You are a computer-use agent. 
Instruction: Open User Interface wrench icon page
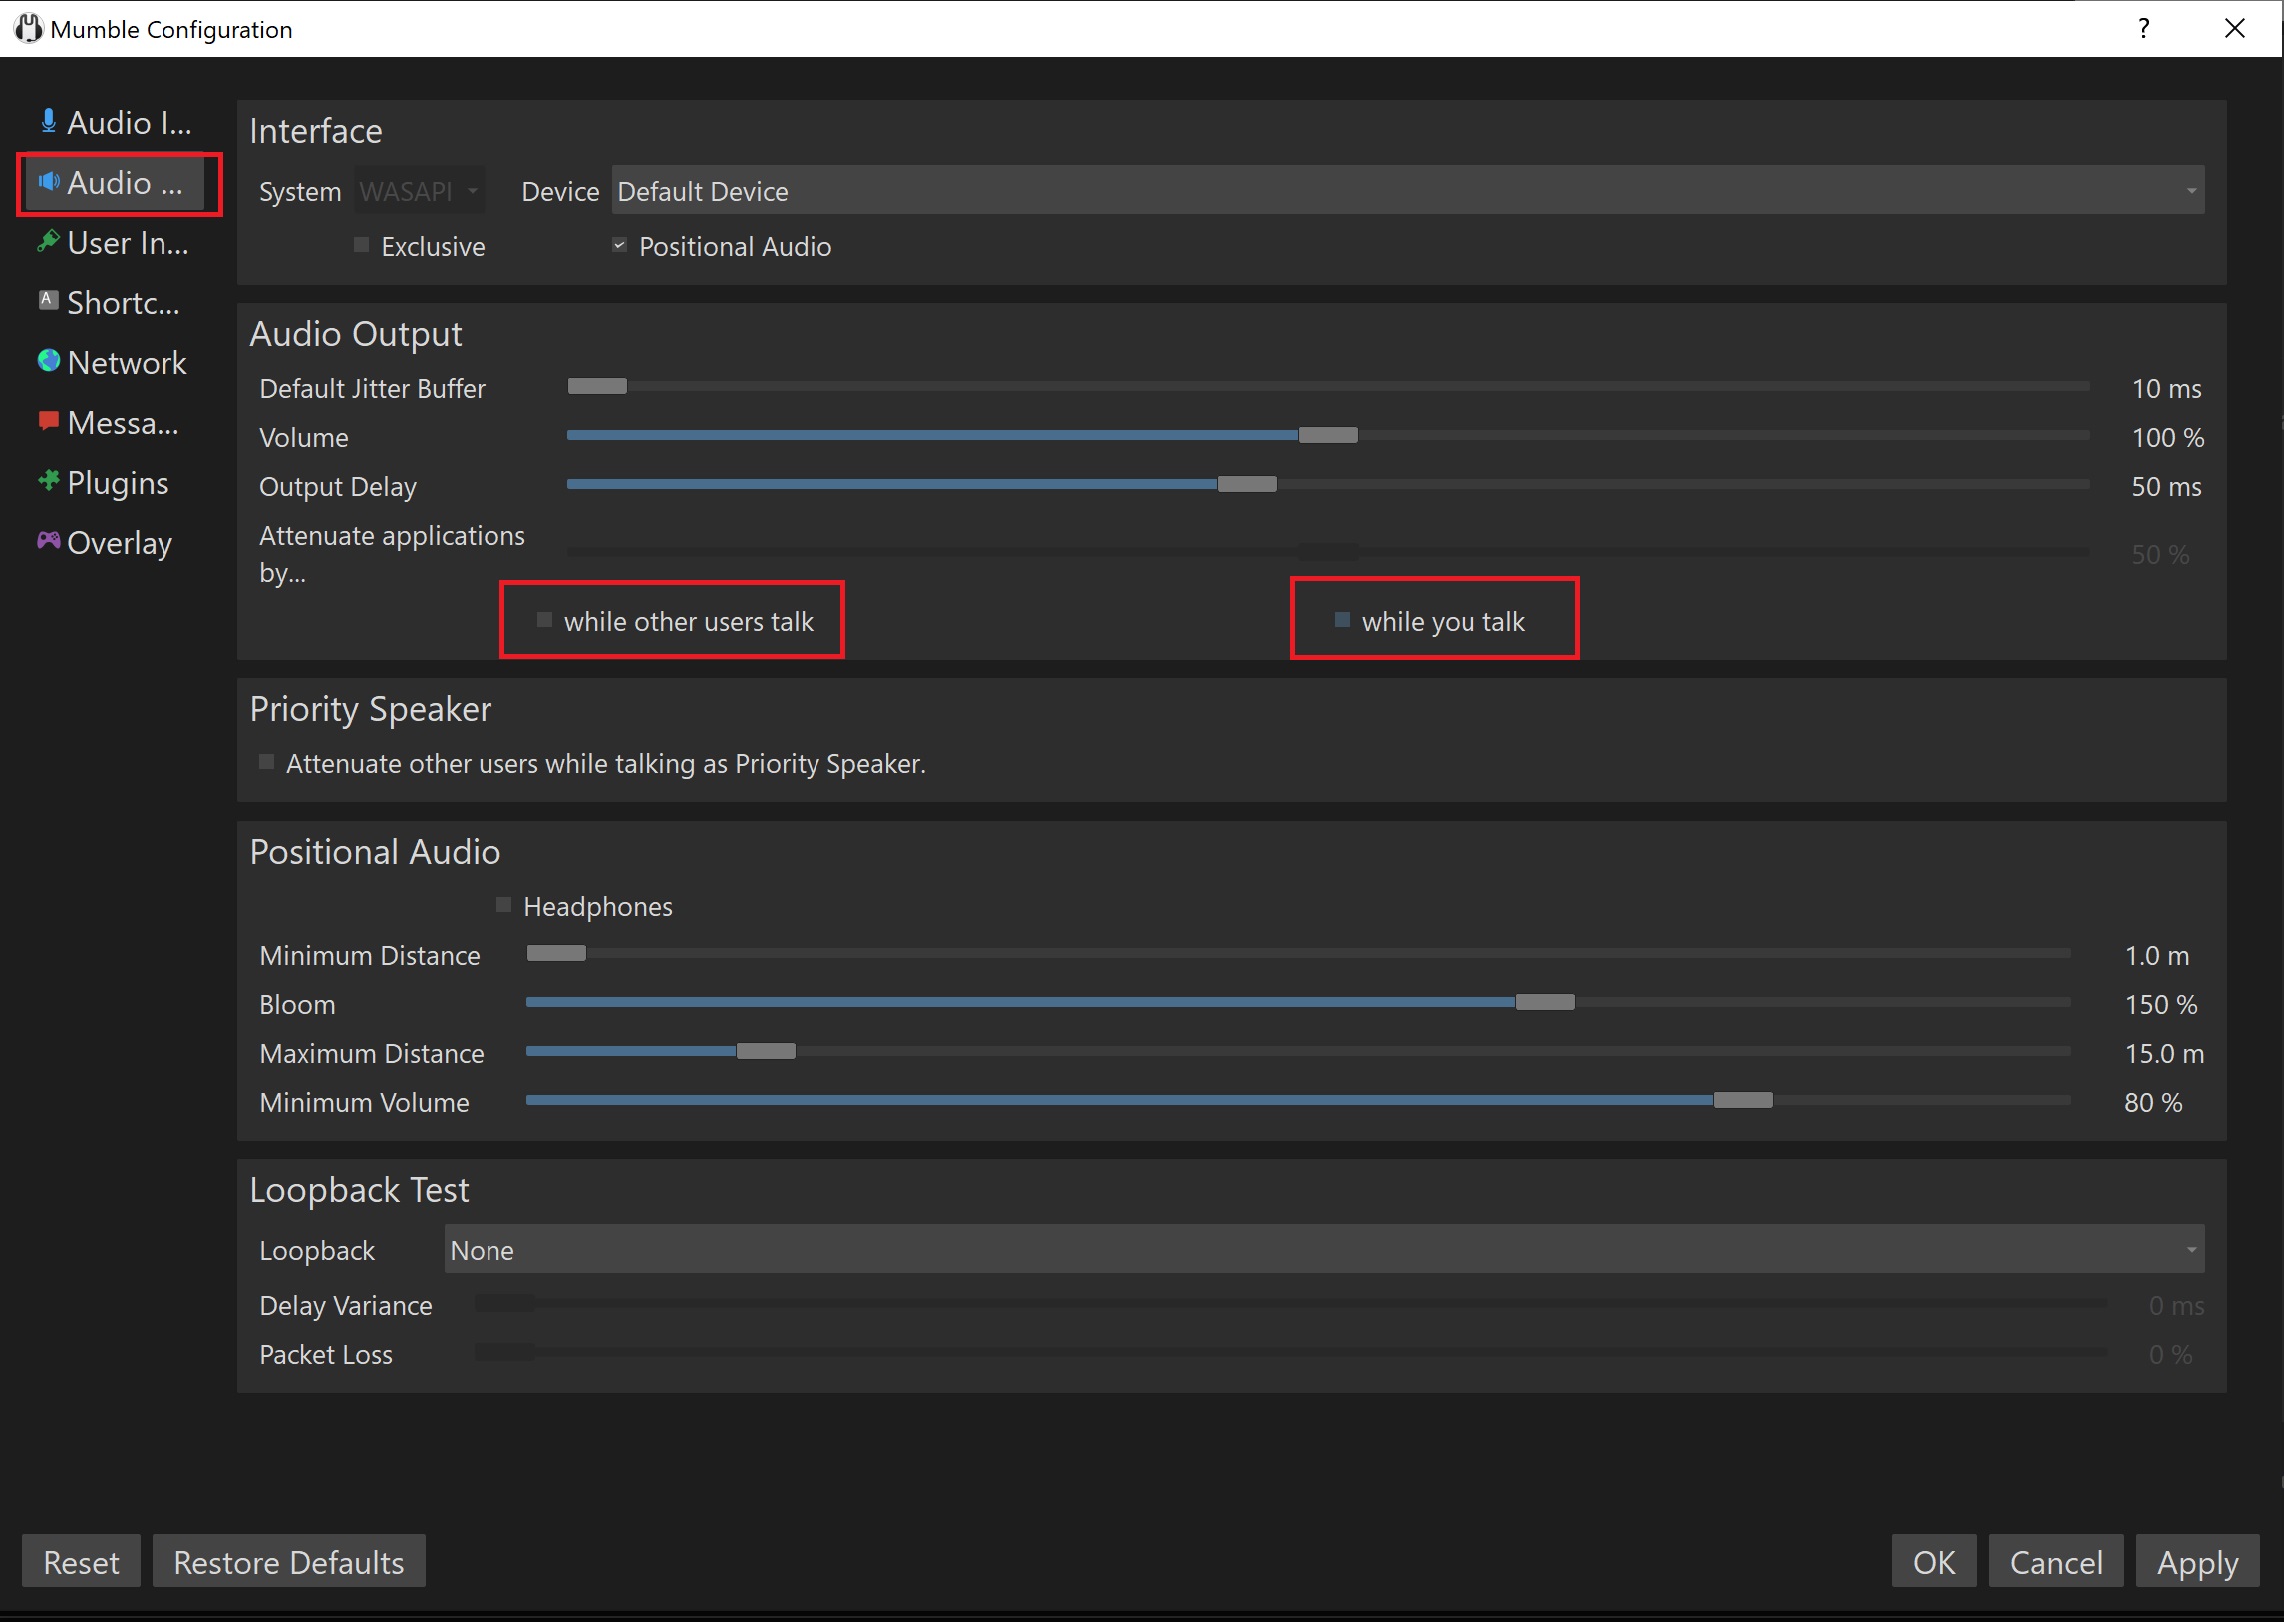(x=48, y=242)
